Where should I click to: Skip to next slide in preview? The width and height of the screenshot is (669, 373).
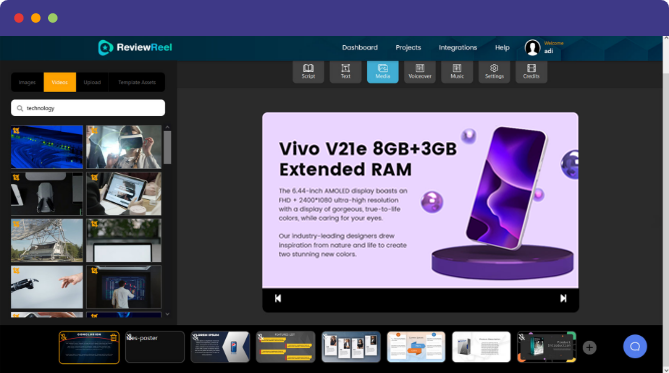click(563, 298)
